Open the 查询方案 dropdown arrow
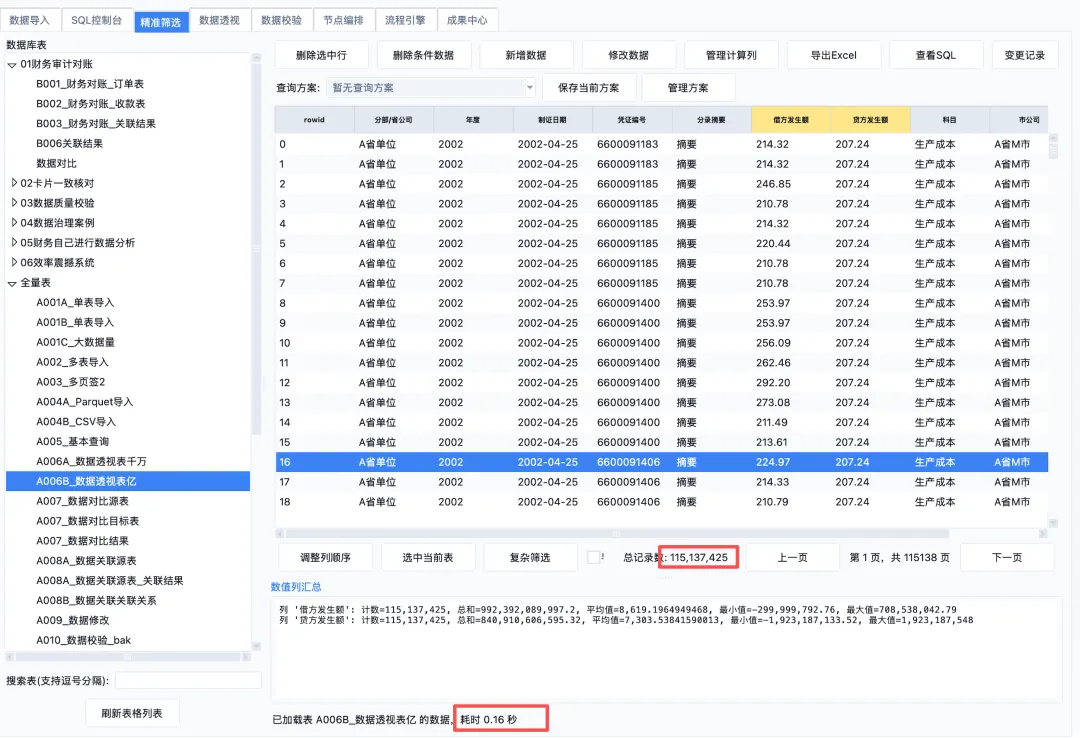Screen dimensions: 1080x738 pyautogui.click(x=530, y=88)
